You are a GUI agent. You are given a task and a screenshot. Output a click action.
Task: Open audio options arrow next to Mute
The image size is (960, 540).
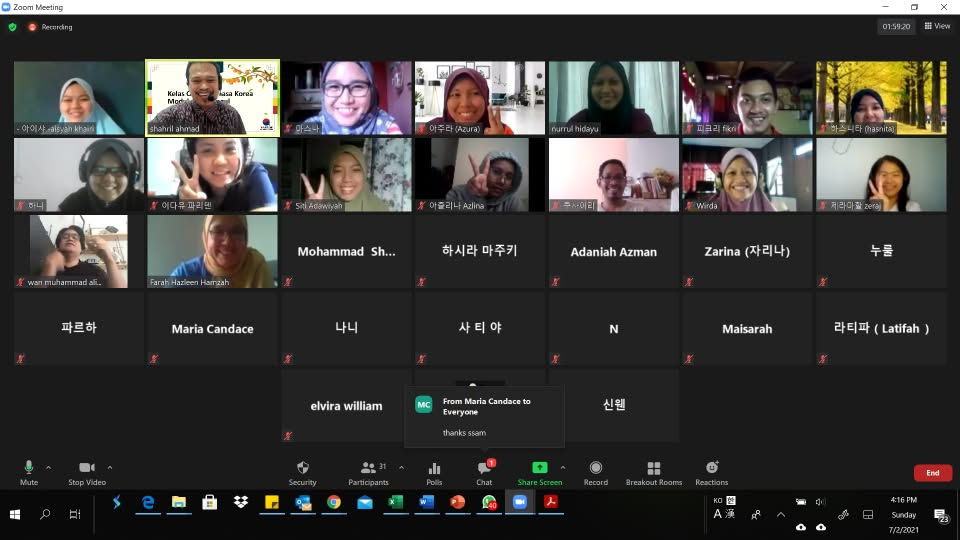[48, 468]
